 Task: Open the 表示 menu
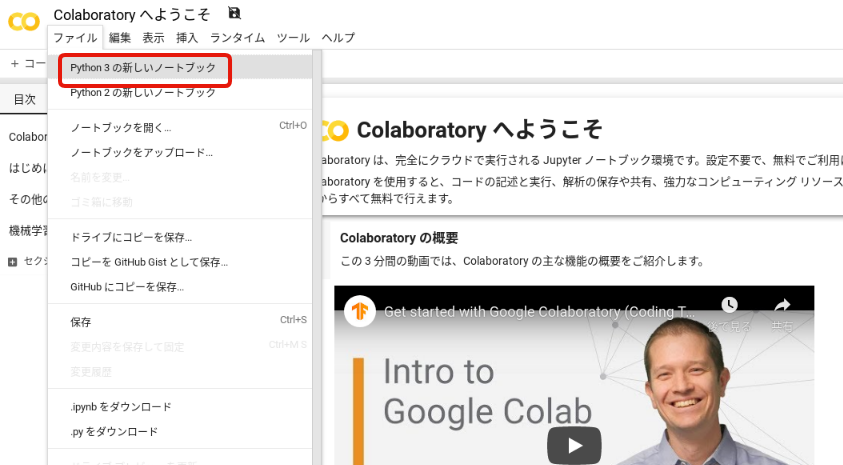pyautogui.click(x=153, y=38)
